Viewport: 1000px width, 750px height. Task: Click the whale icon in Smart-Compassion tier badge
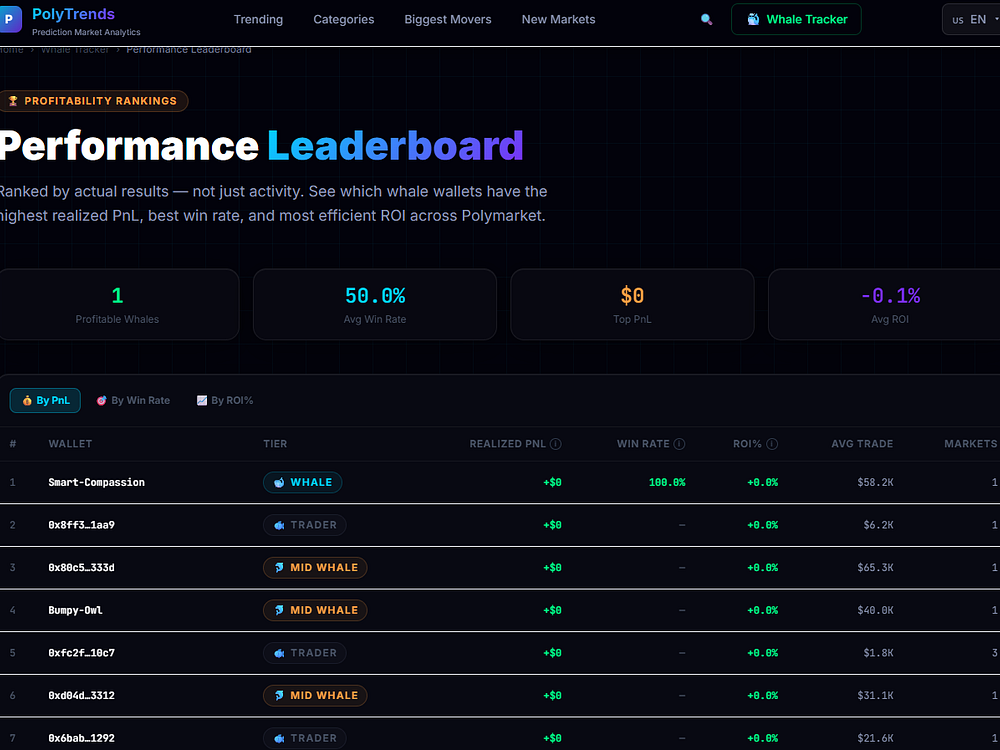[279, 483]
